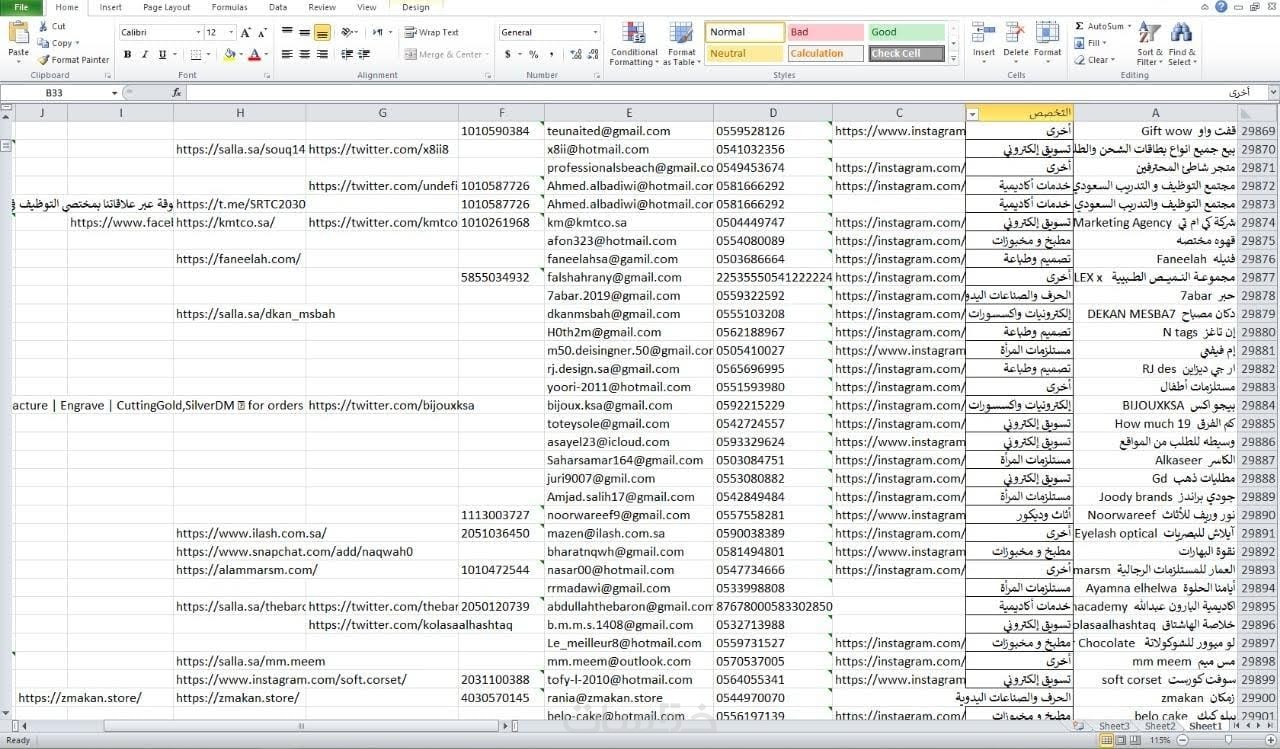Image resolution: width=1280 pixels, height=749 pixels.
Task: Select Middle Align icon
Action: point(305,33)
